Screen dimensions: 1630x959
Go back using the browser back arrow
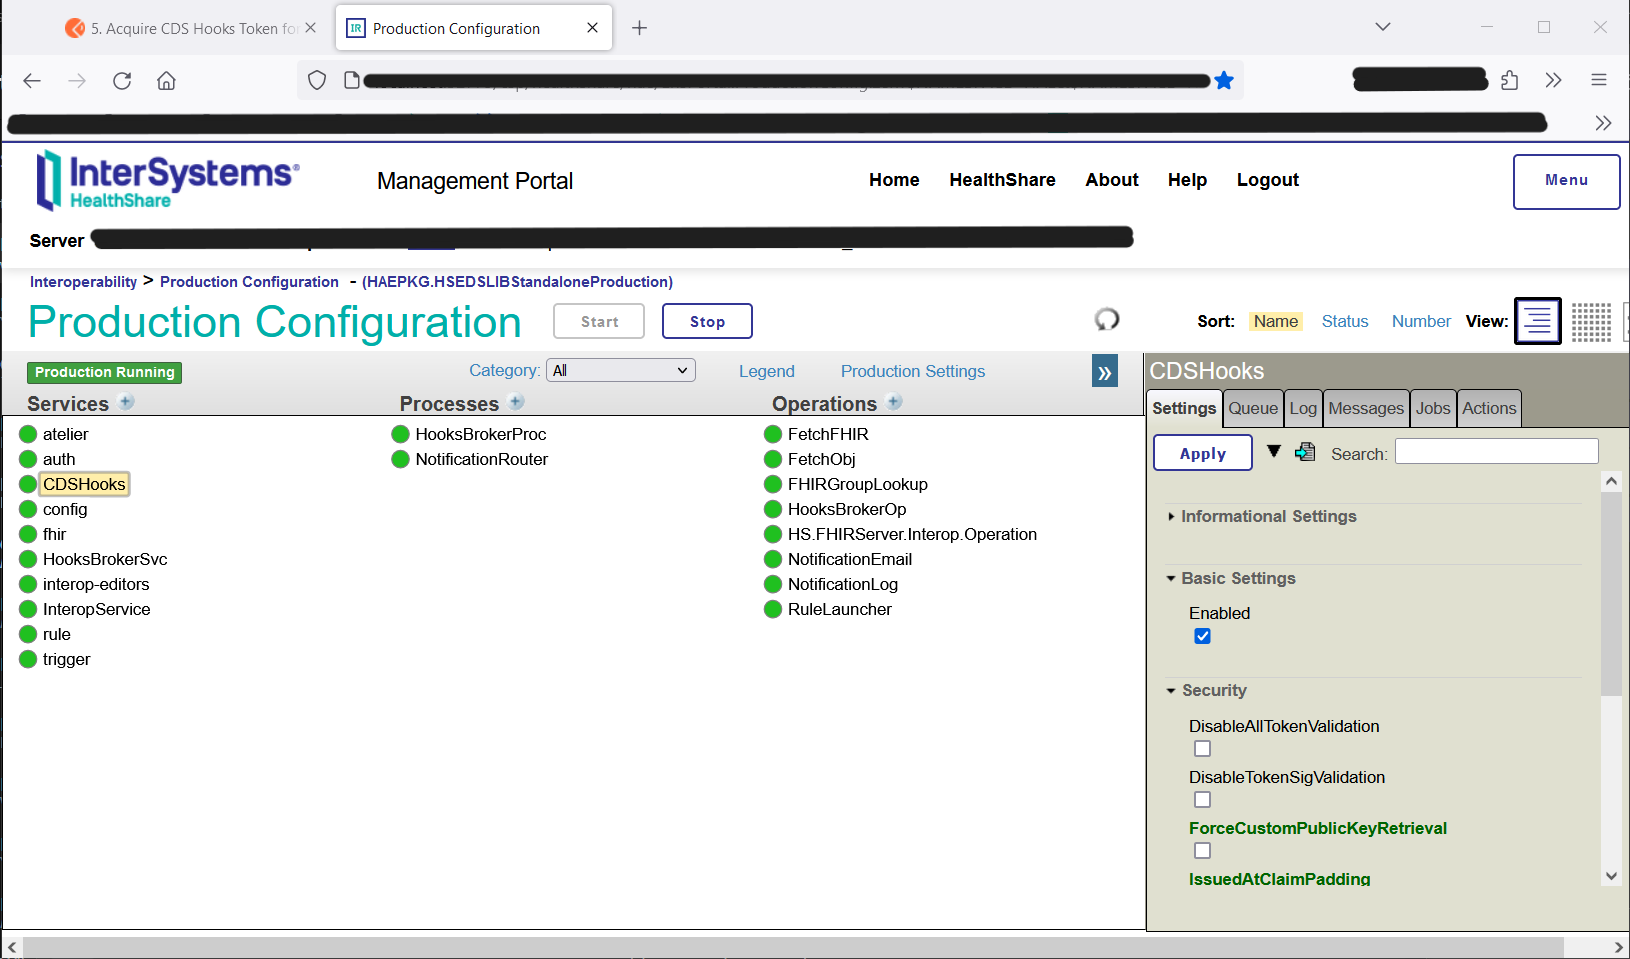point(32,81)
